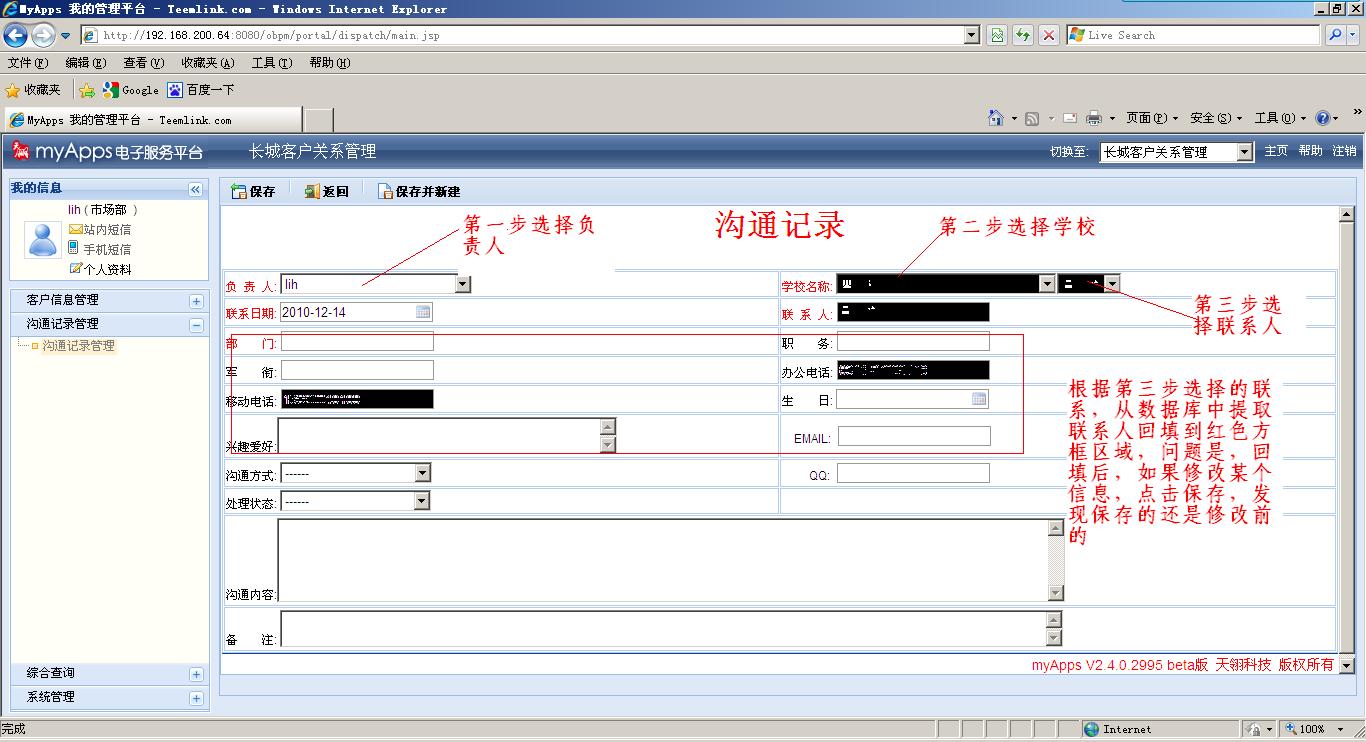This screenshot has width=1366, height=742.
Task: Click the add-to-favorites-bar star icon
Action: click(x=87, y=90)
